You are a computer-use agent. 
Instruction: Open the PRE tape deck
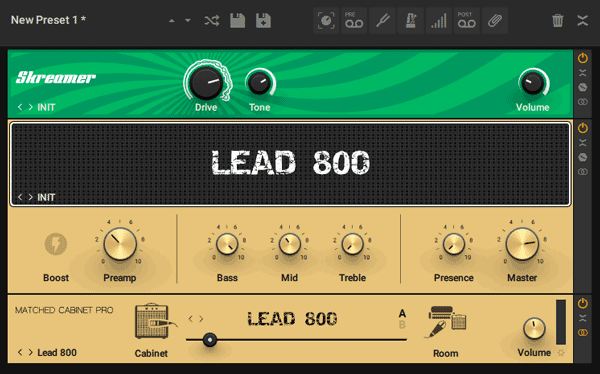[x=354, y=21]
